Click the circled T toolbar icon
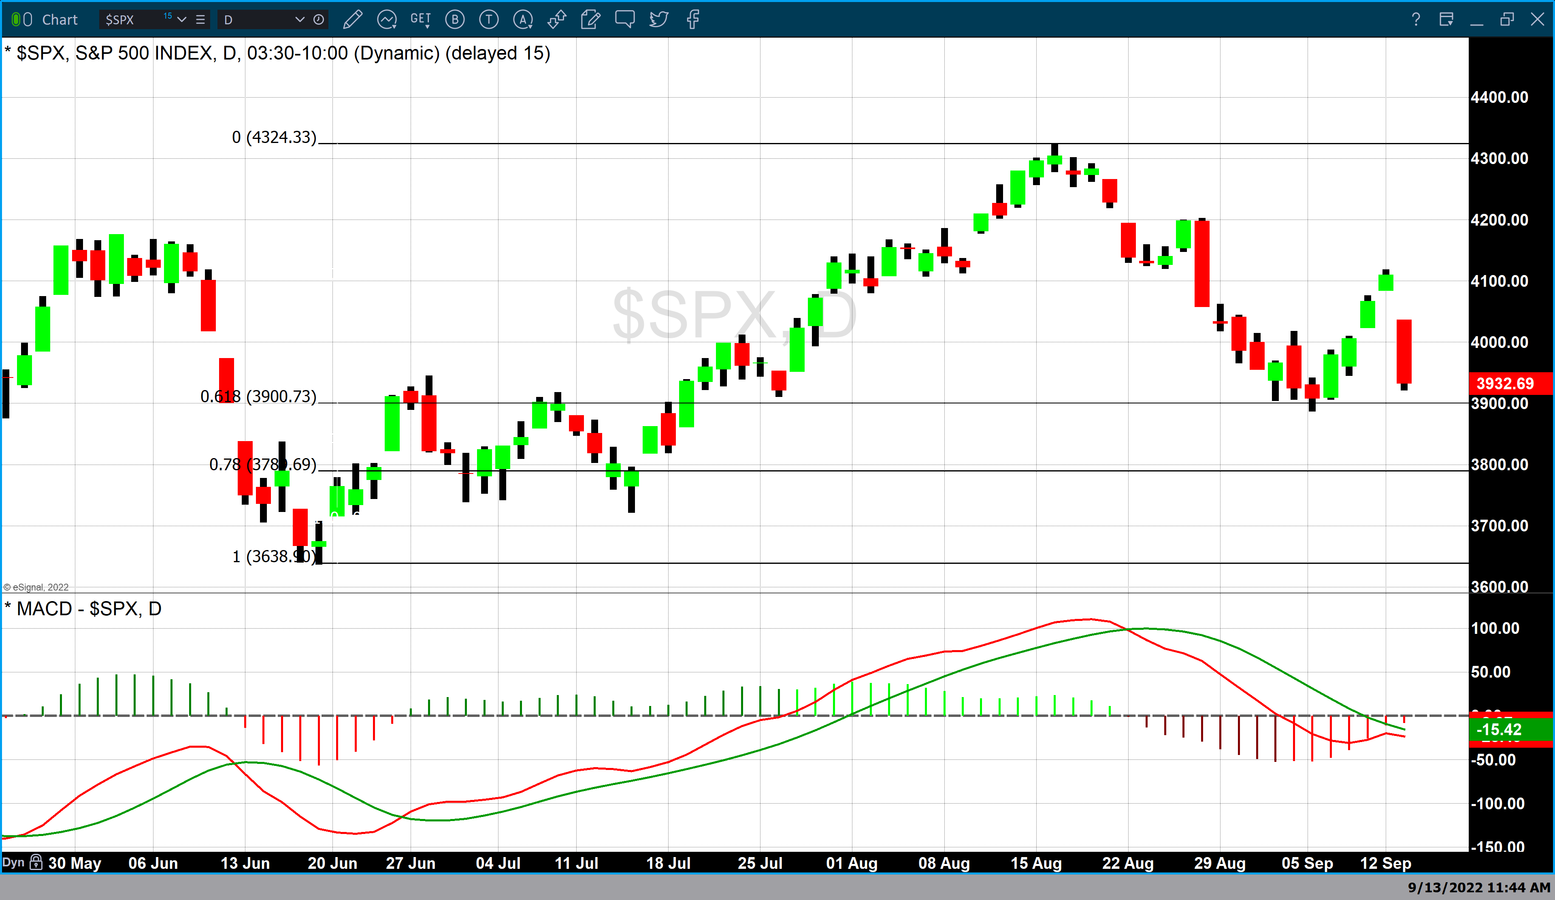 [x=489, y=19]
